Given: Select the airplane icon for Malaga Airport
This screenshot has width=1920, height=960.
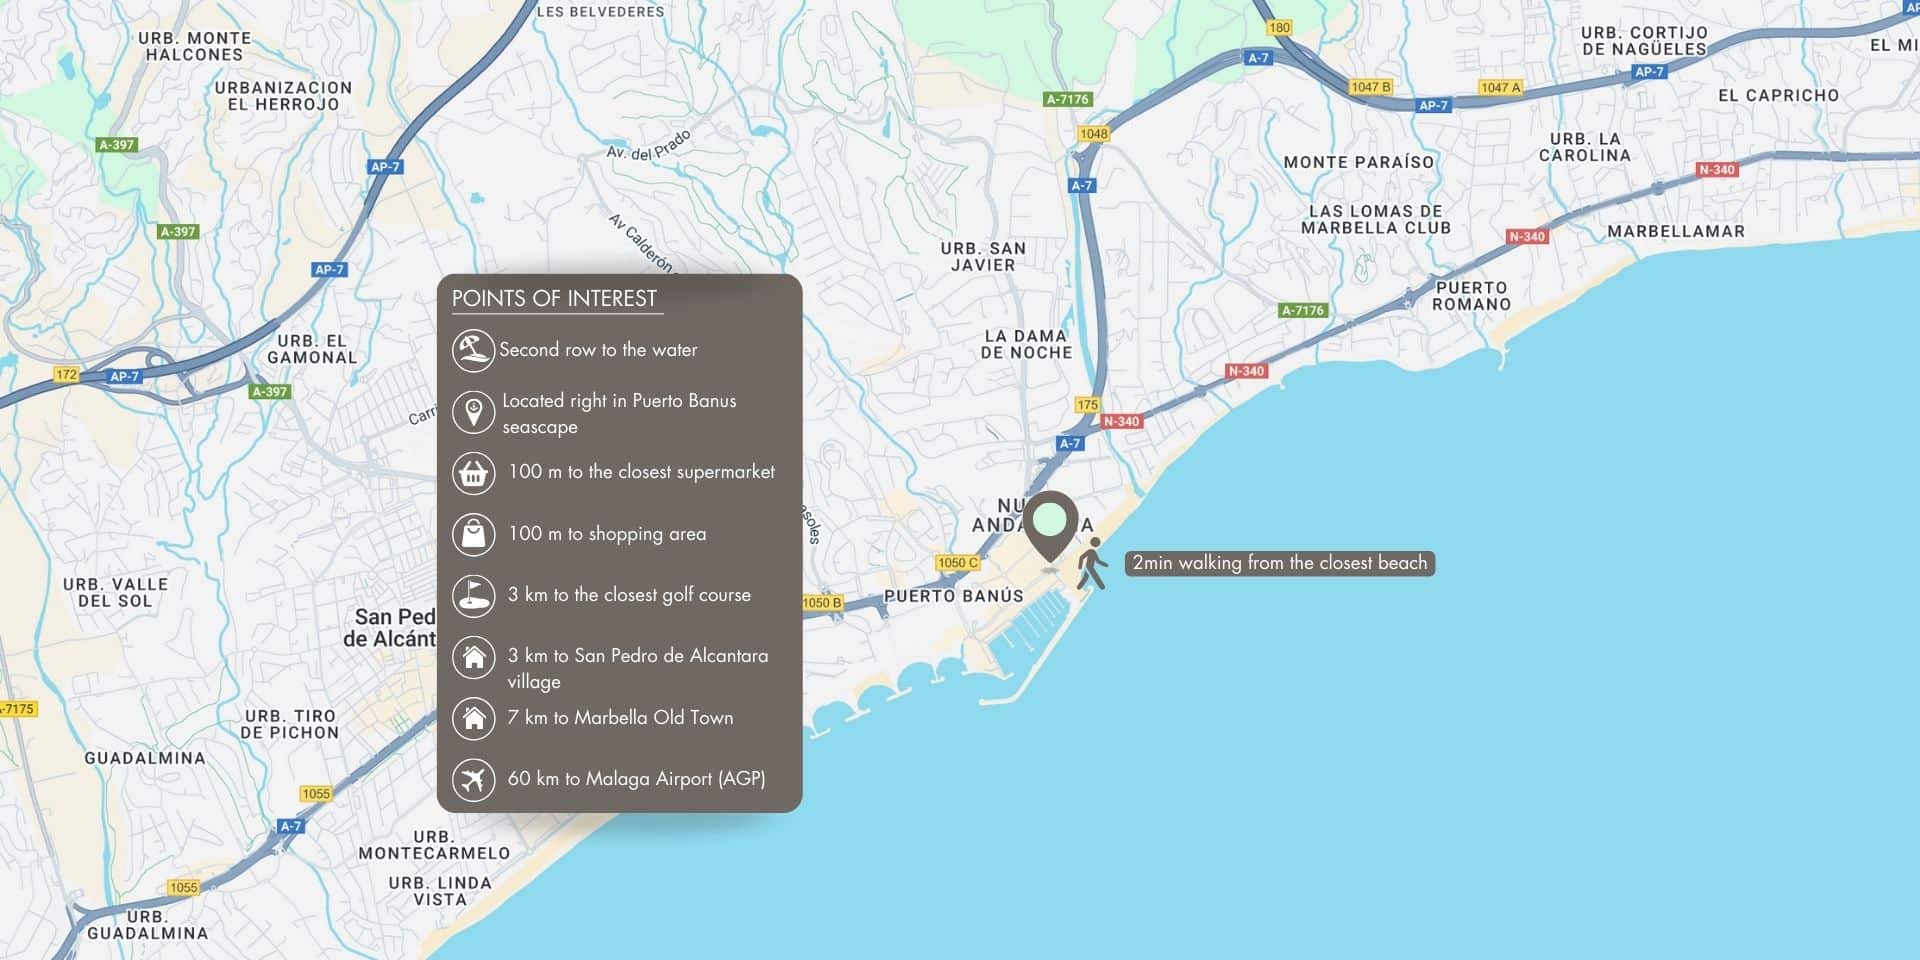Looking at the screenshot, I should pos(473,779).
